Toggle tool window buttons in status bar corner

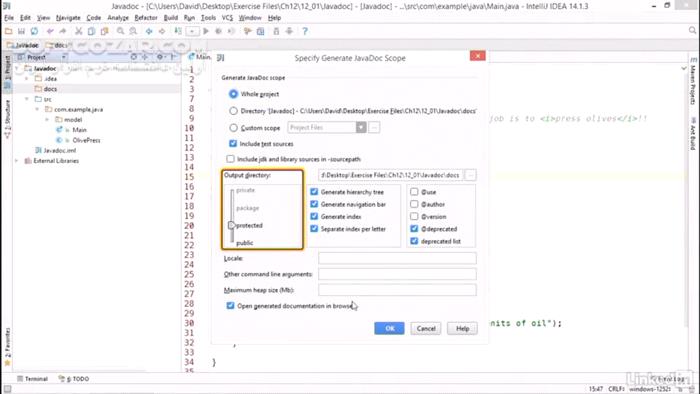[8, 389]
